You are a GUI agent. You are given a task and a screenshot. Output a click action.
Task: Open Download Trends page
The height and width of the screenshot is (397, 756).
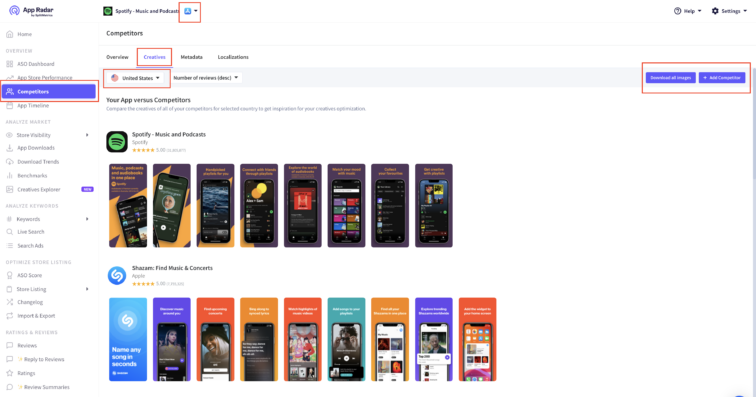pyautogui.click(x=38, y=162)
